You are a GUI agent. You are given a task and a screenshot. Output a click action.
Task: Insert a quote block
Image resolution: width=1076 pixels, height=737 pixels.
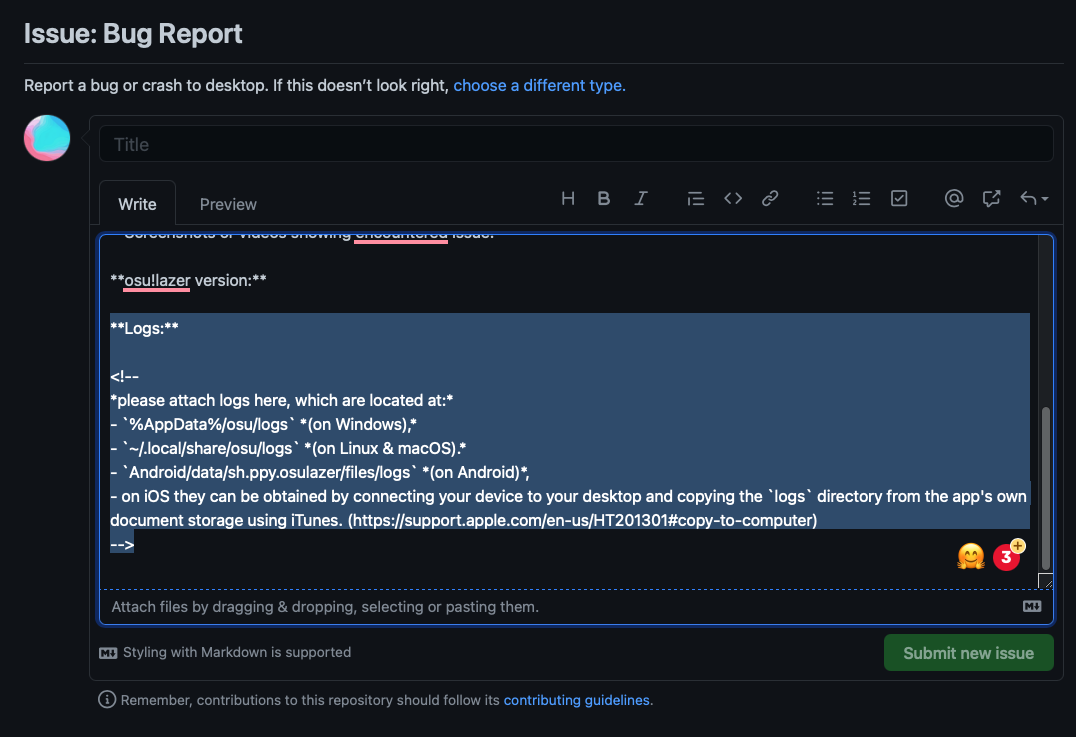(x=695, y=198)
